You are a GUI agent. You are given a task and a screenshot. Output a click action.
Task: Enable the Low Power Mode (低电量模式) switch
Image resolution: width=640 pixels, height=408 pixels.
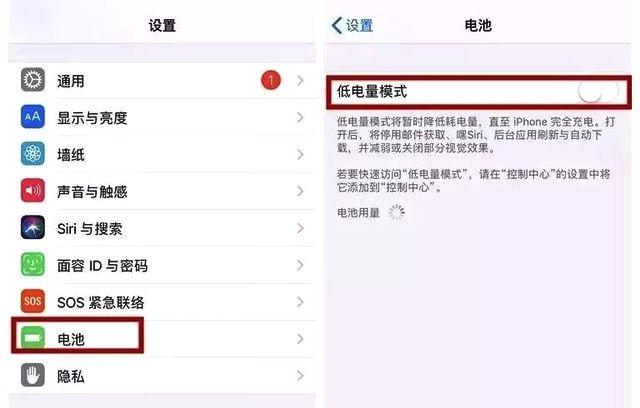click(x=598, y=92)
